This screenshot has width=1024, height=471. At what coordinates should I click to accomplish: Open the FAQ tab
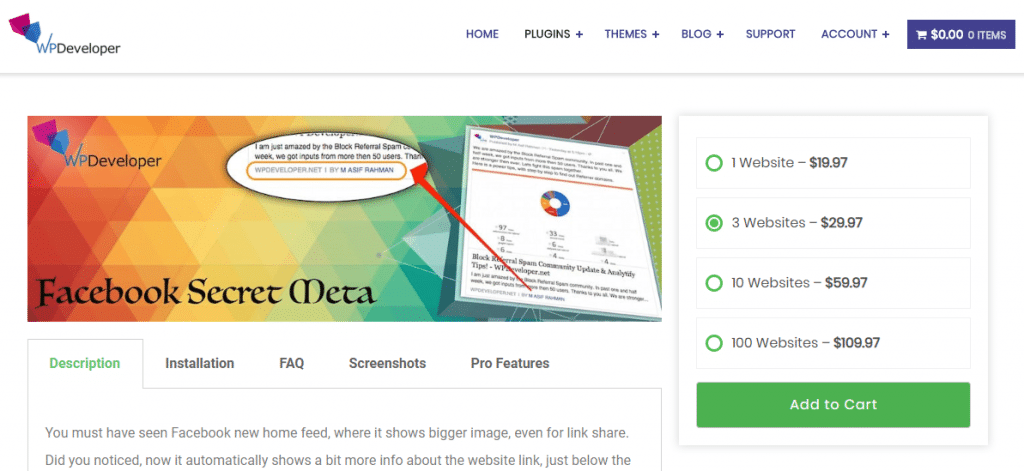(292, 363)
